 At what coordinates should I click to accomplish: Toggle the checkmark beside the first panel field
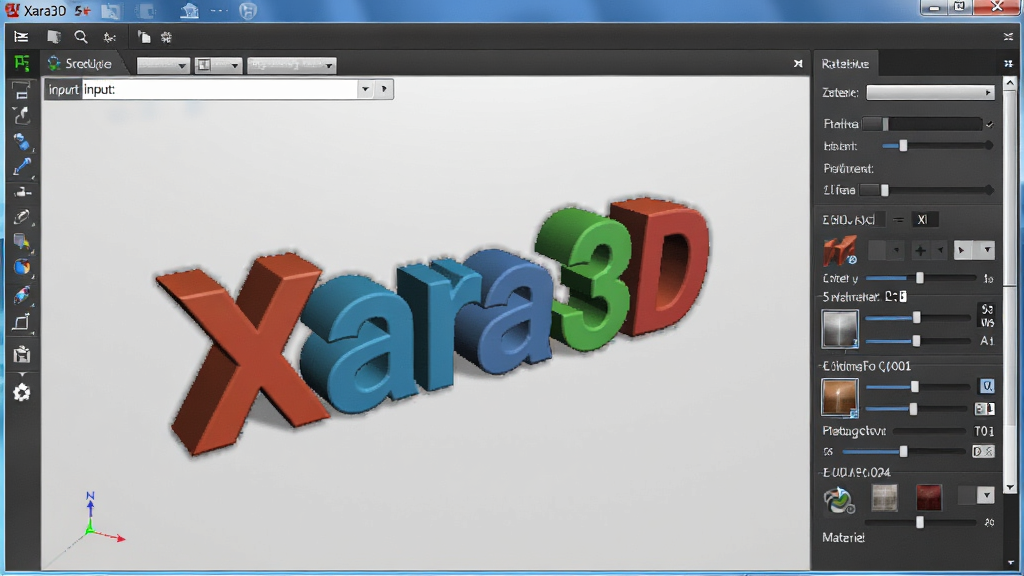coord(989,124)
